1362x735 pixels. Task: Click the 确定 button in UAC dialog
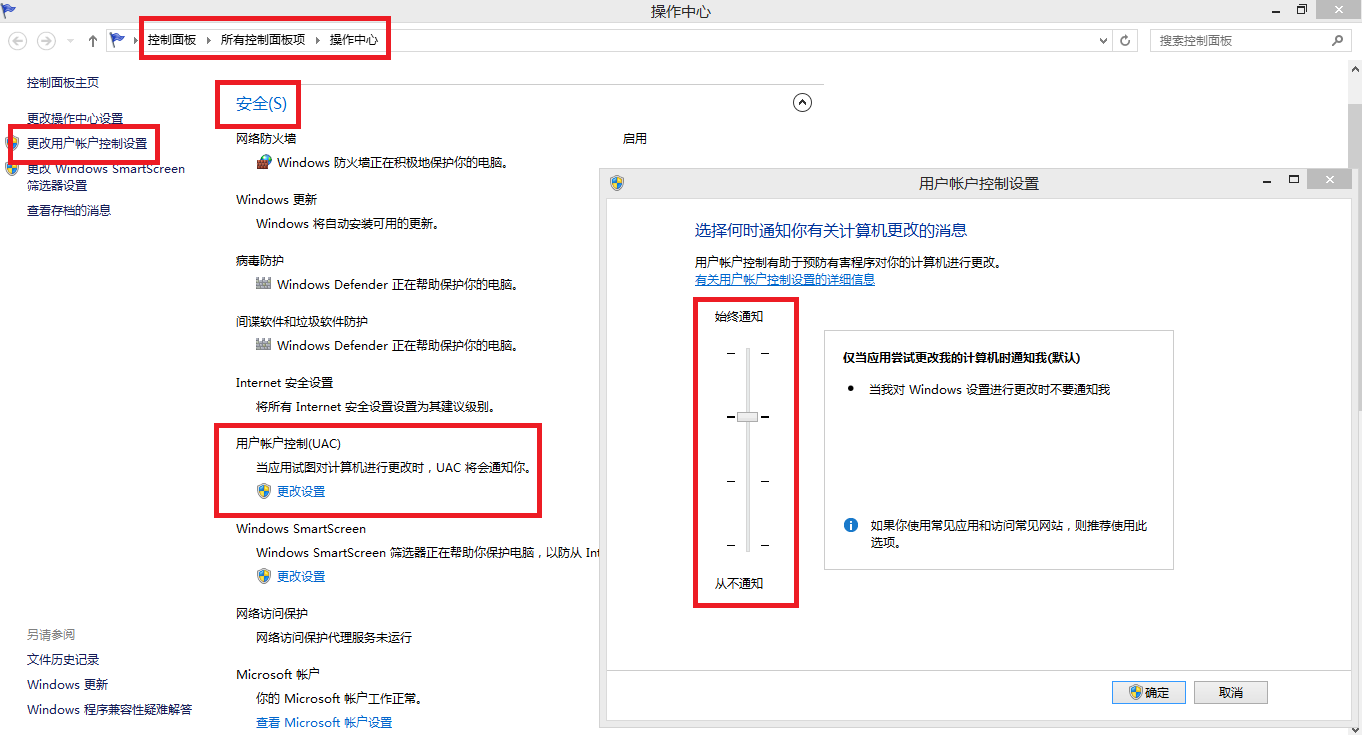(x=1148, y=692)
